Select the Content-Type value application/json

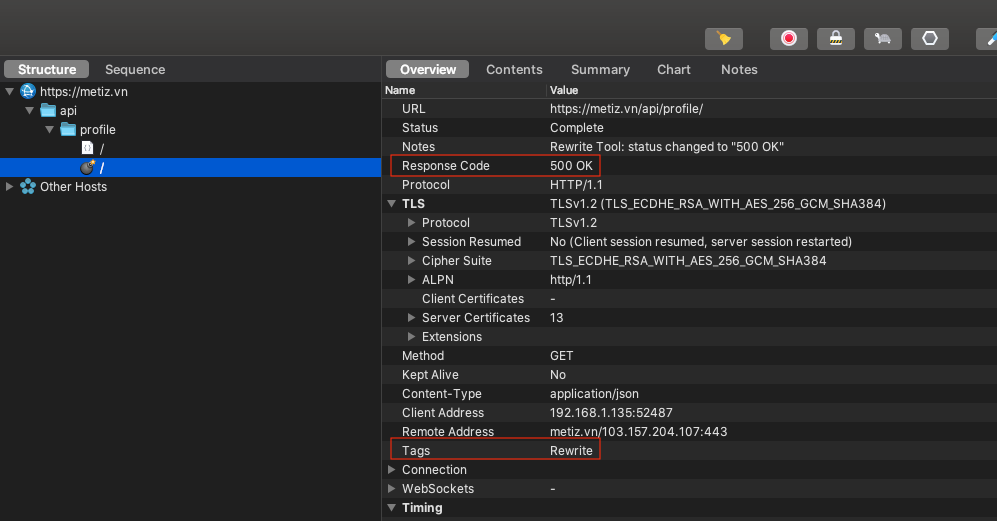(595, 394)
